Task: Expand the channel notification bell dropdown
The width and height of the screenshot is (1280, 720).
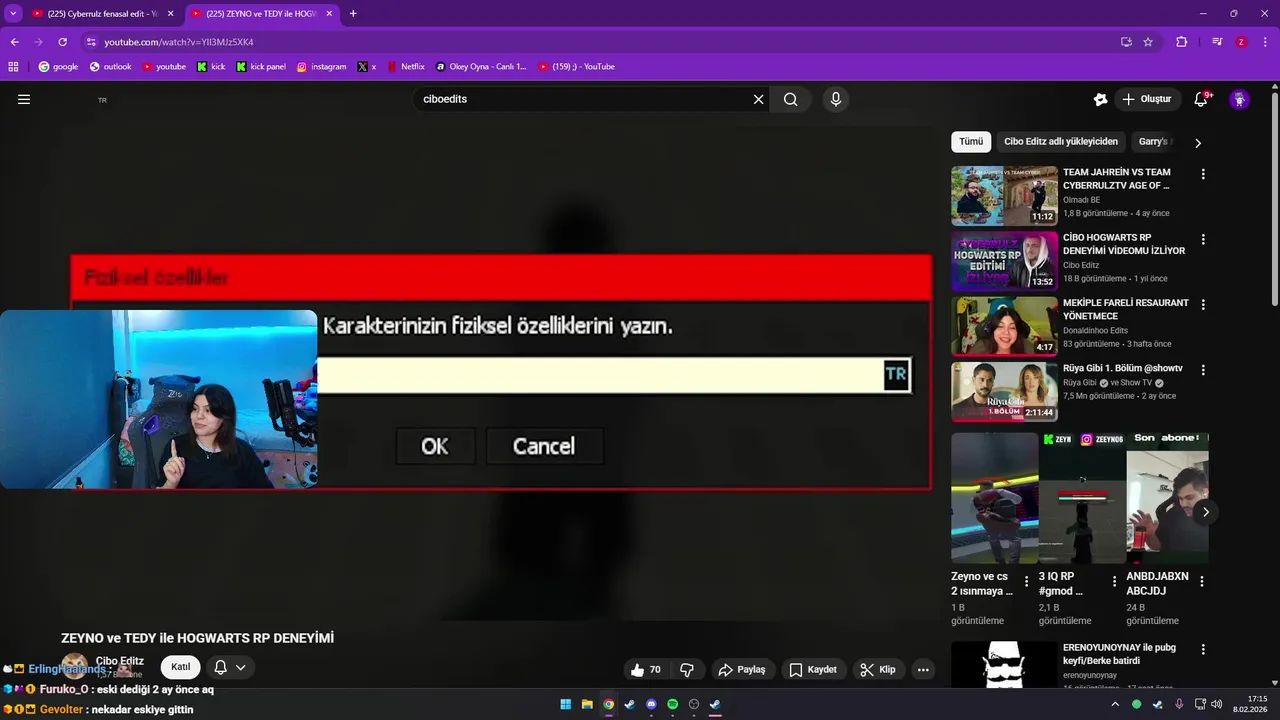Action: (x=230, y=667)
